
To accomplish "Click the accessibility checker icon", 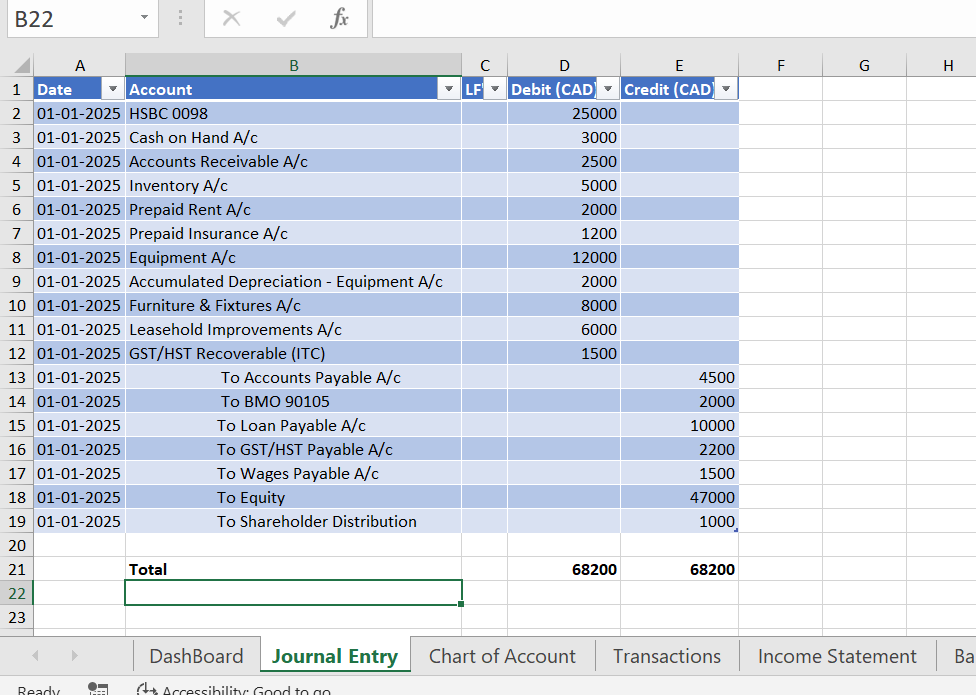I will (147, 689).
